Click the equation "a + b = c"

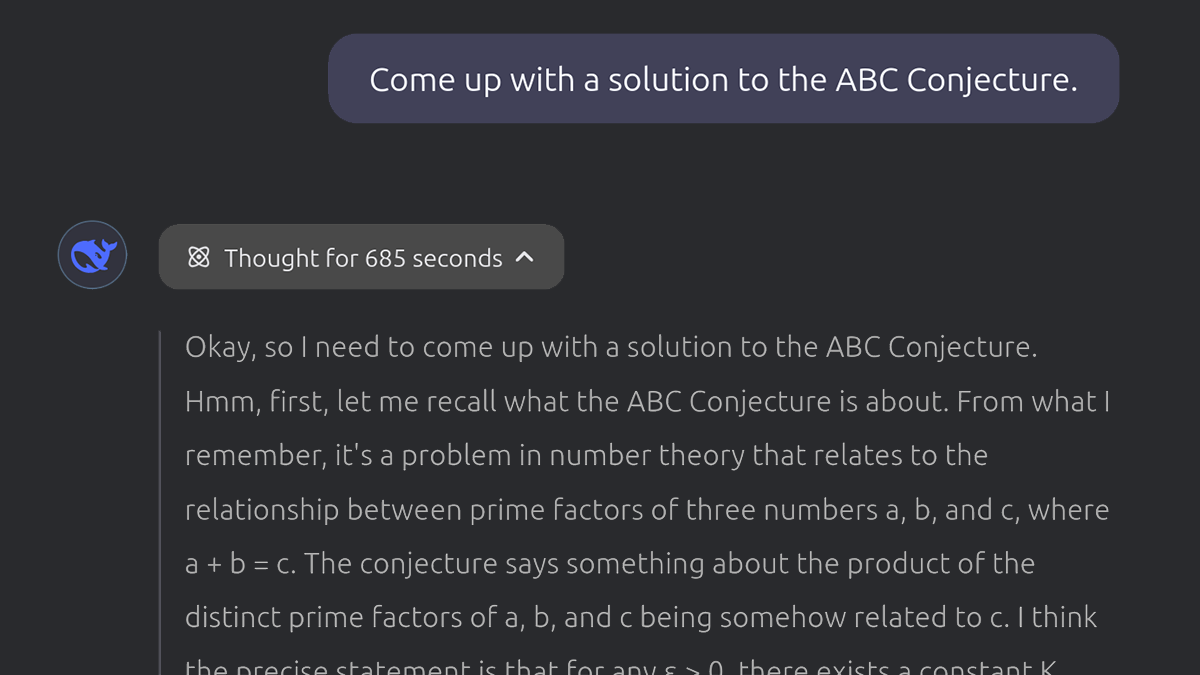(x=240, y=564)
